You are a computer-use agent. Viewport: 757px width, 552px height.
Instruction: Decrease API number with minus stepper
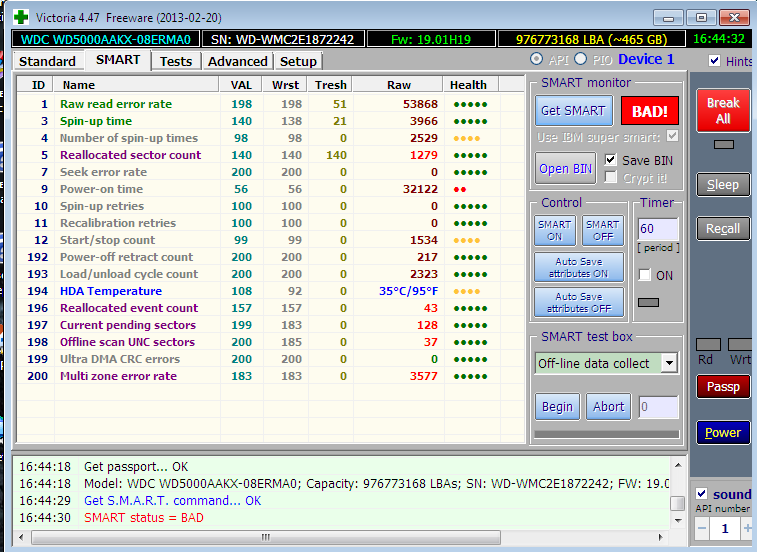tap(702, 528)
